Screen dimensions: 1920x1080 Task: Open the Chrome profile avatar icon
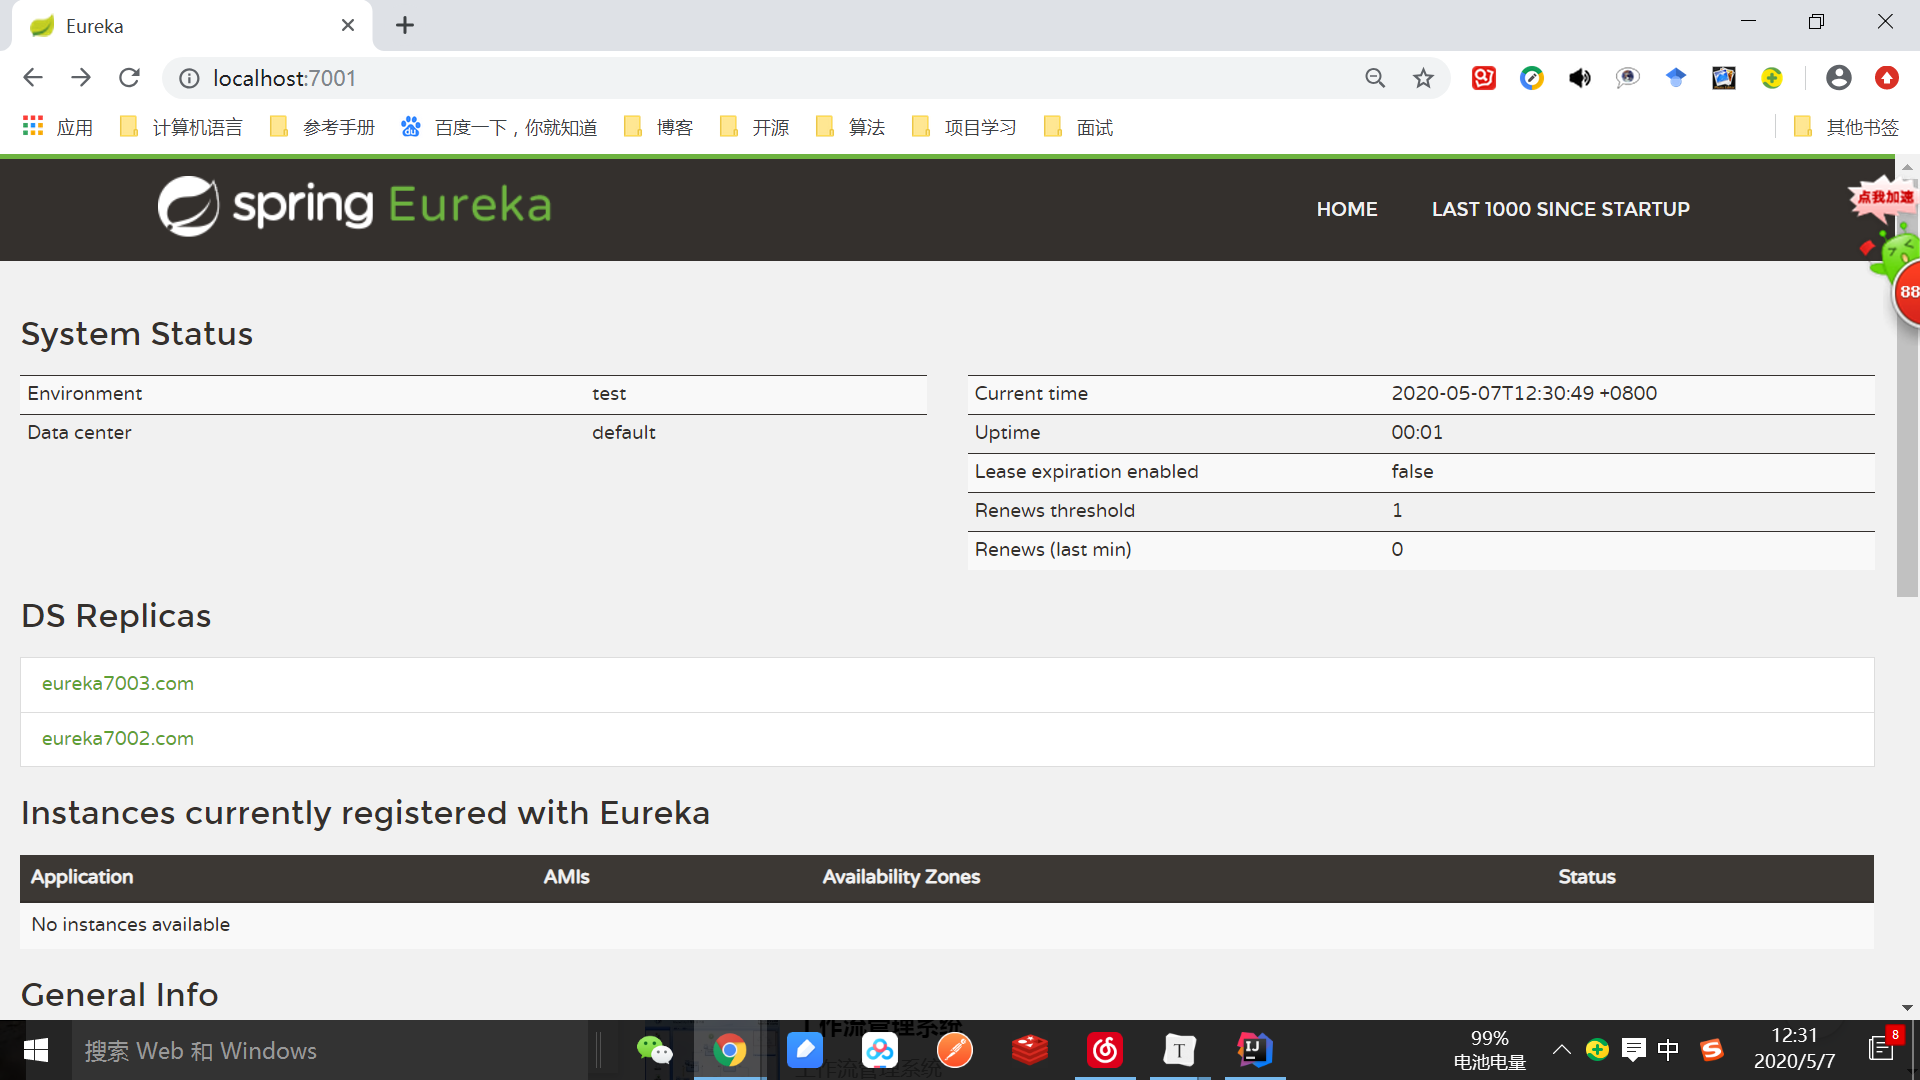[x=1838, y=78]
